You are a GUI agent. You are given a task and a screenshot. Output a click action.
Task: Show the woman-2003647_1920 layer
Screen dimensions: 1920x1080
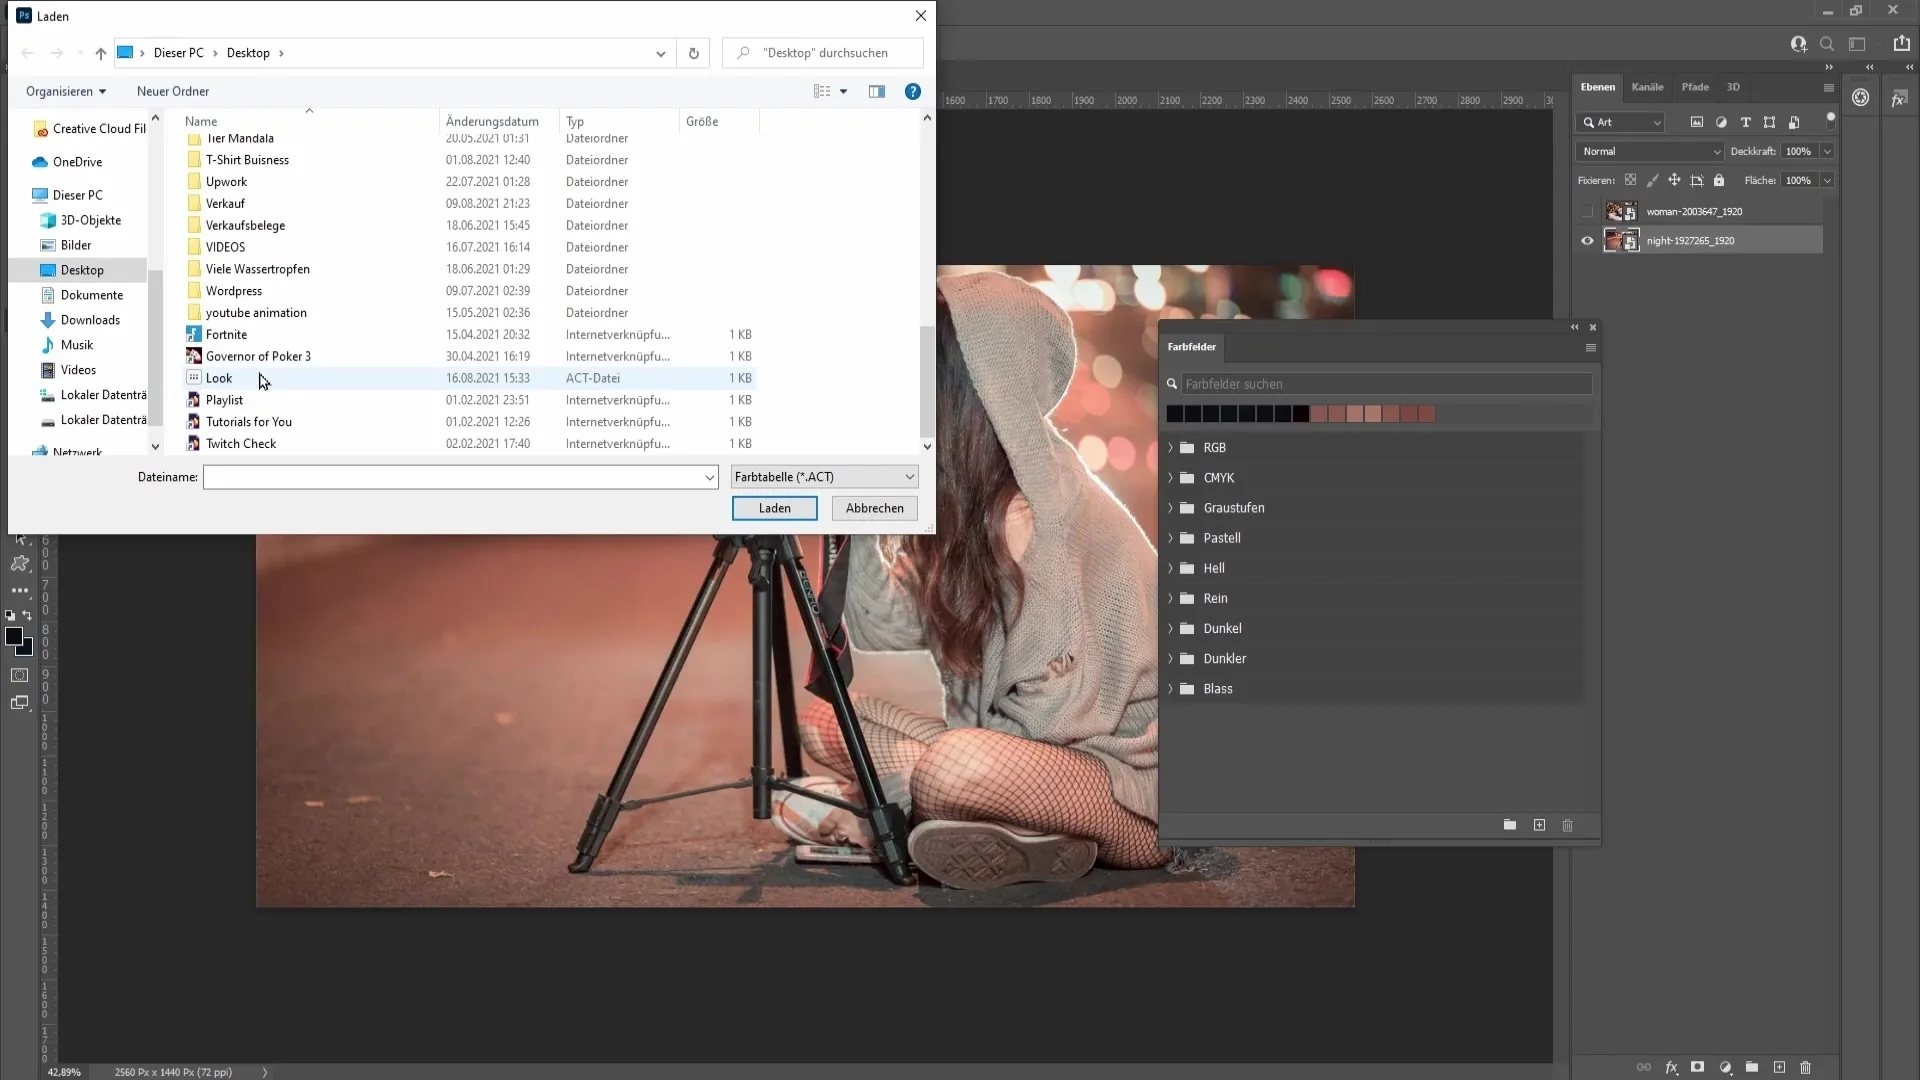(x=1587, y=211)
